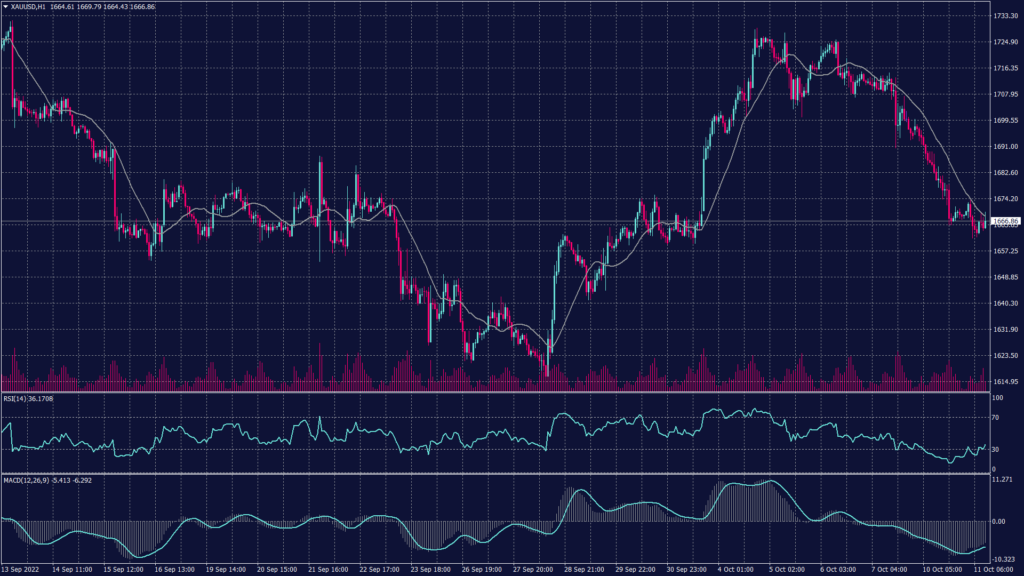The image size is (1024, 576).
Task: Select the 13 Sep 2022 time label
Action: point(22,568)
